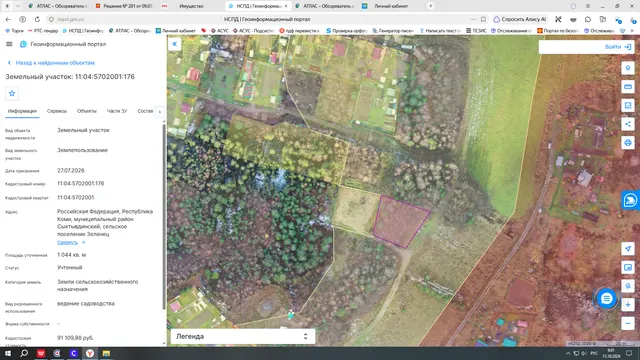Add the land plot to favorites with star
640x360 pixels.
pyautogui.click(x=12, y=93)
